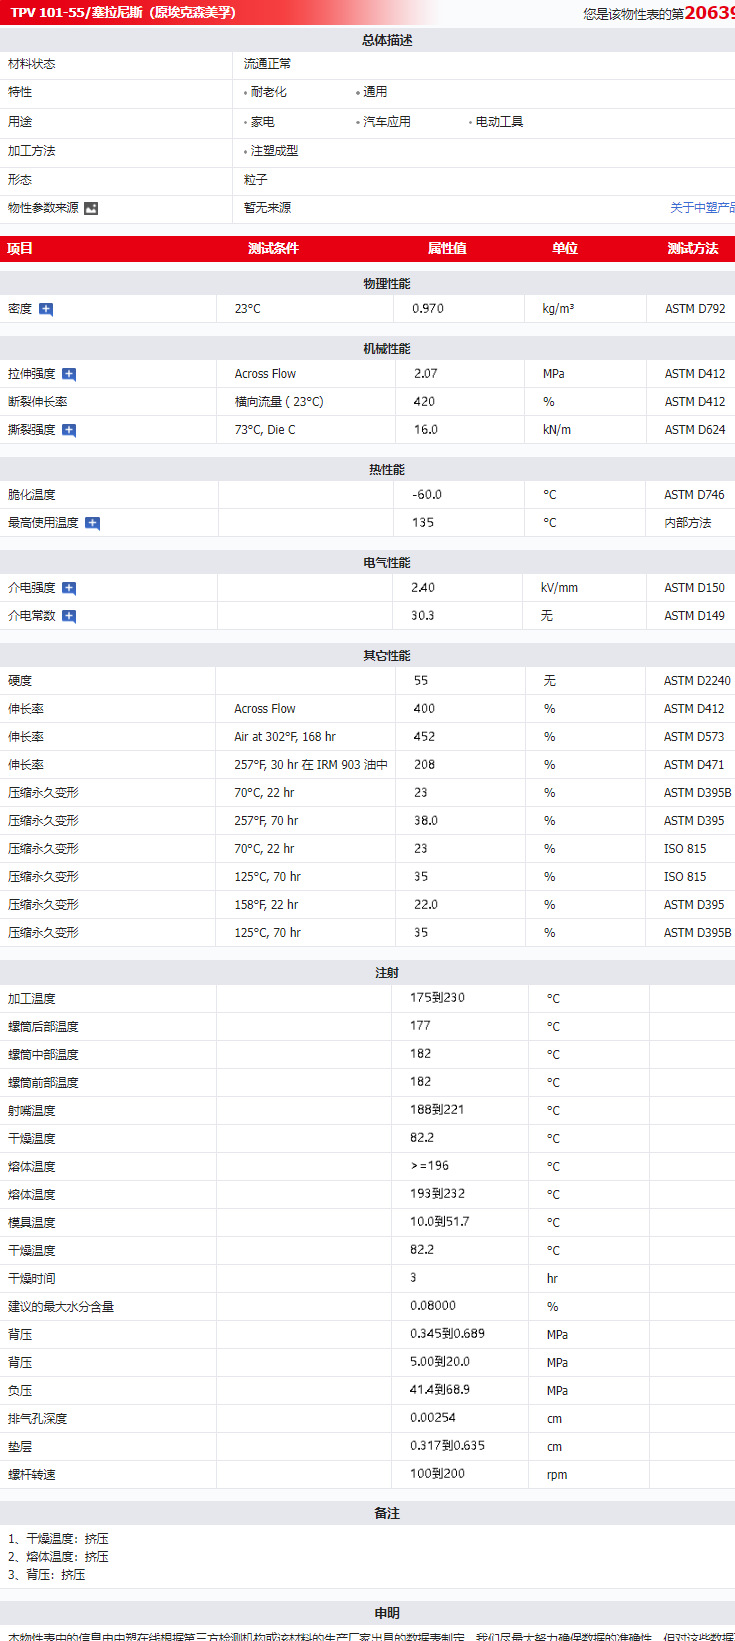Click the back pressure value 0.345到0.689
The image size is (735, 1641).
pyautogui.click(x=447, y=1334)
